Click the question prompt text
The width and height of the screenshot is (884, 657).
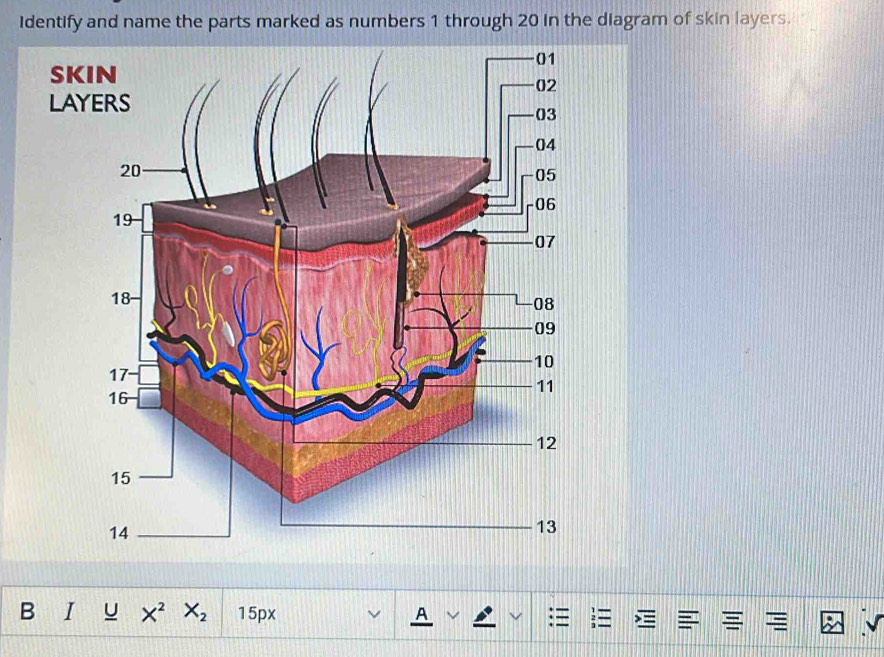pos(404,20)
